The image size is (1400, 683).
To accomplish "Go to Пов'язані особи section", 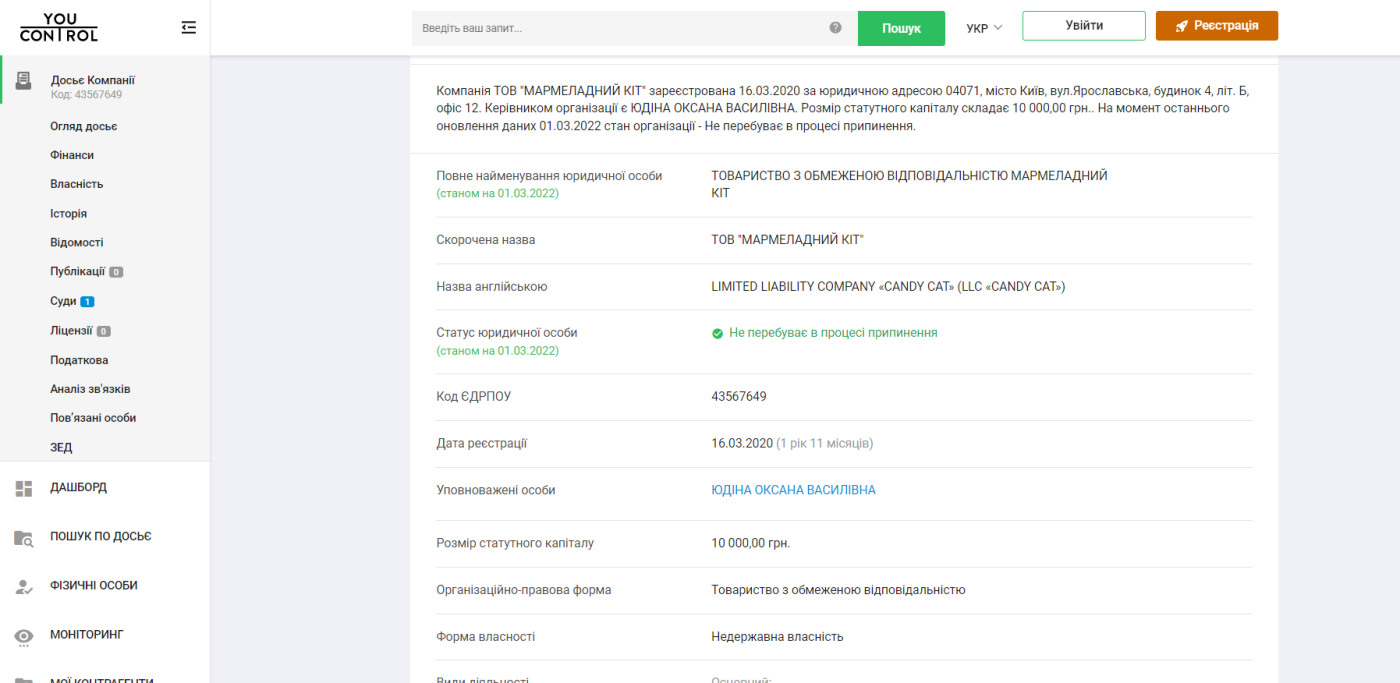I will (x=93, y=418).
